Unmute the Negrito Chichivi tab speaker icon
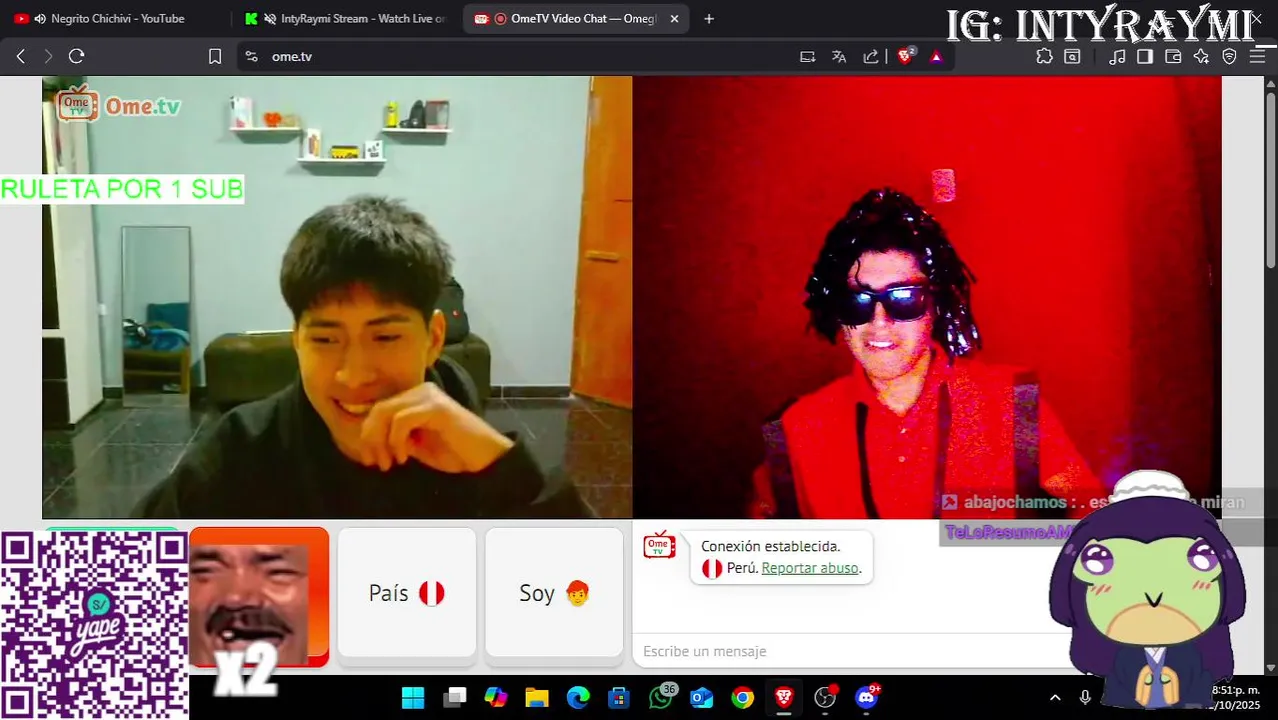 click(x=40, y=18)
